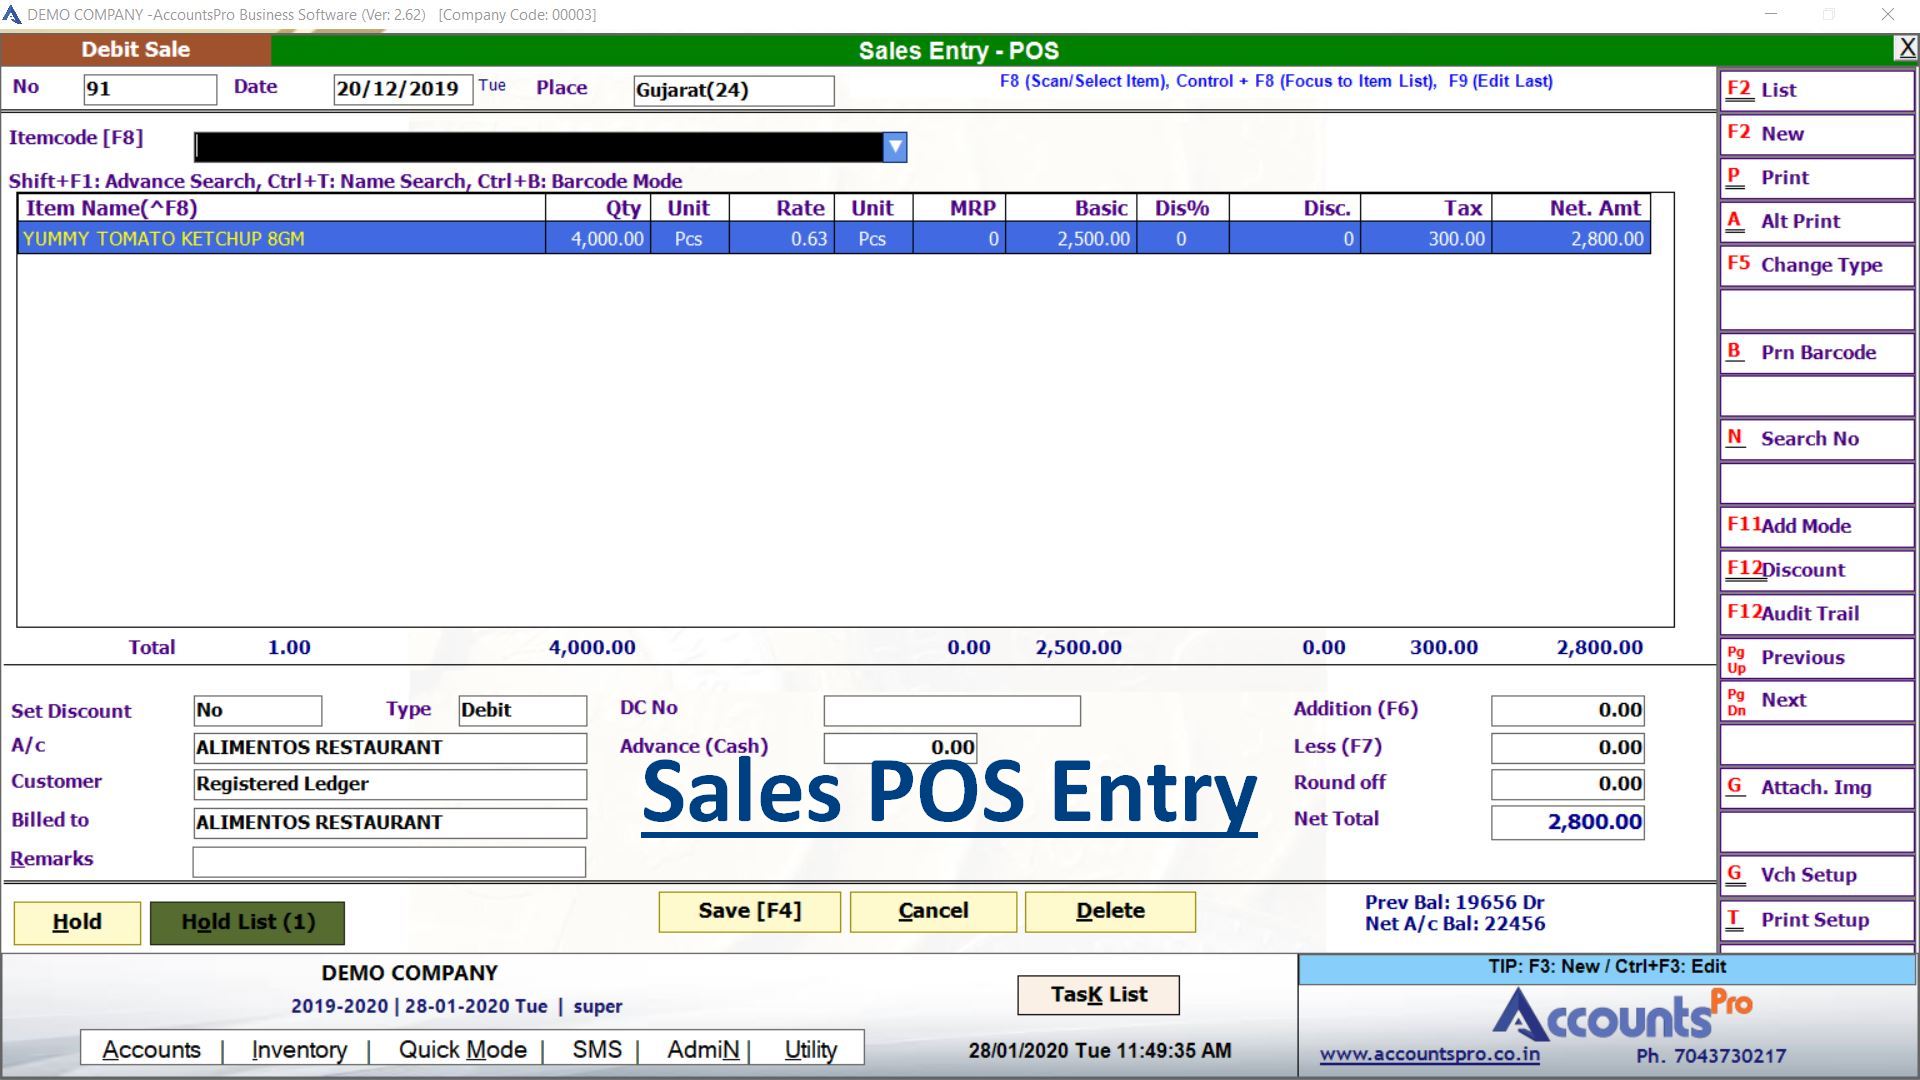Go to Next voucher with PgDn
The width and height of the screenshot is (1920, 1080).
1815,700
